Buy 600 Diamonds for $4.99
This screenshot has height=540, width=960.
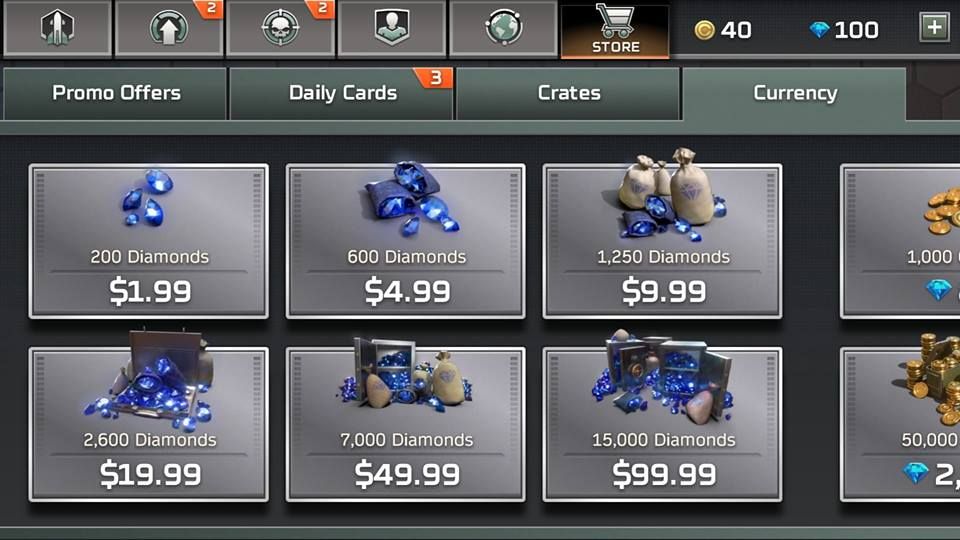[406, 241]
